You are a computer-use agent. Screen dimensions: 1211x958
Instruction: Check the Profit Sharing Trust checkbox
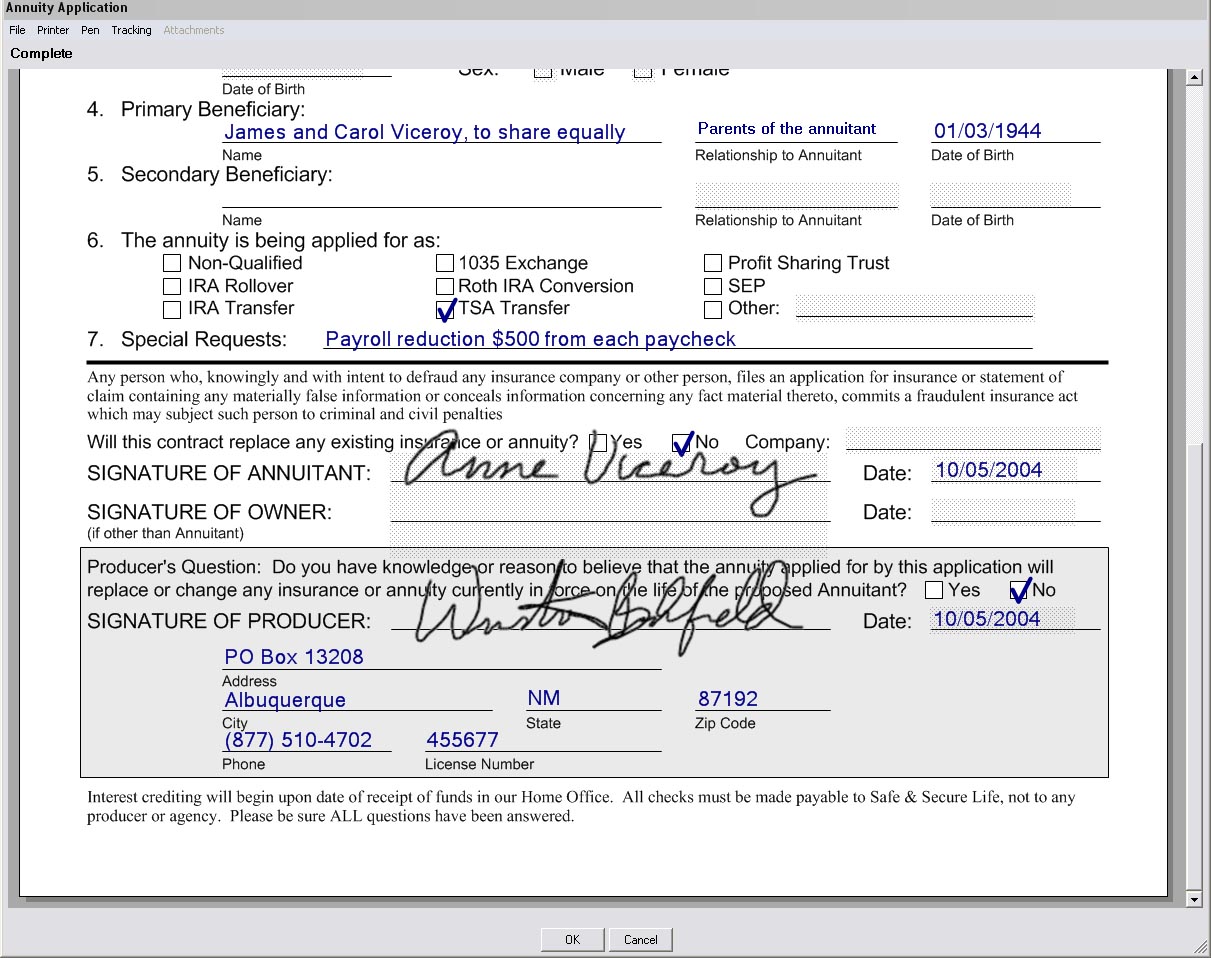(x=713, y=264)
